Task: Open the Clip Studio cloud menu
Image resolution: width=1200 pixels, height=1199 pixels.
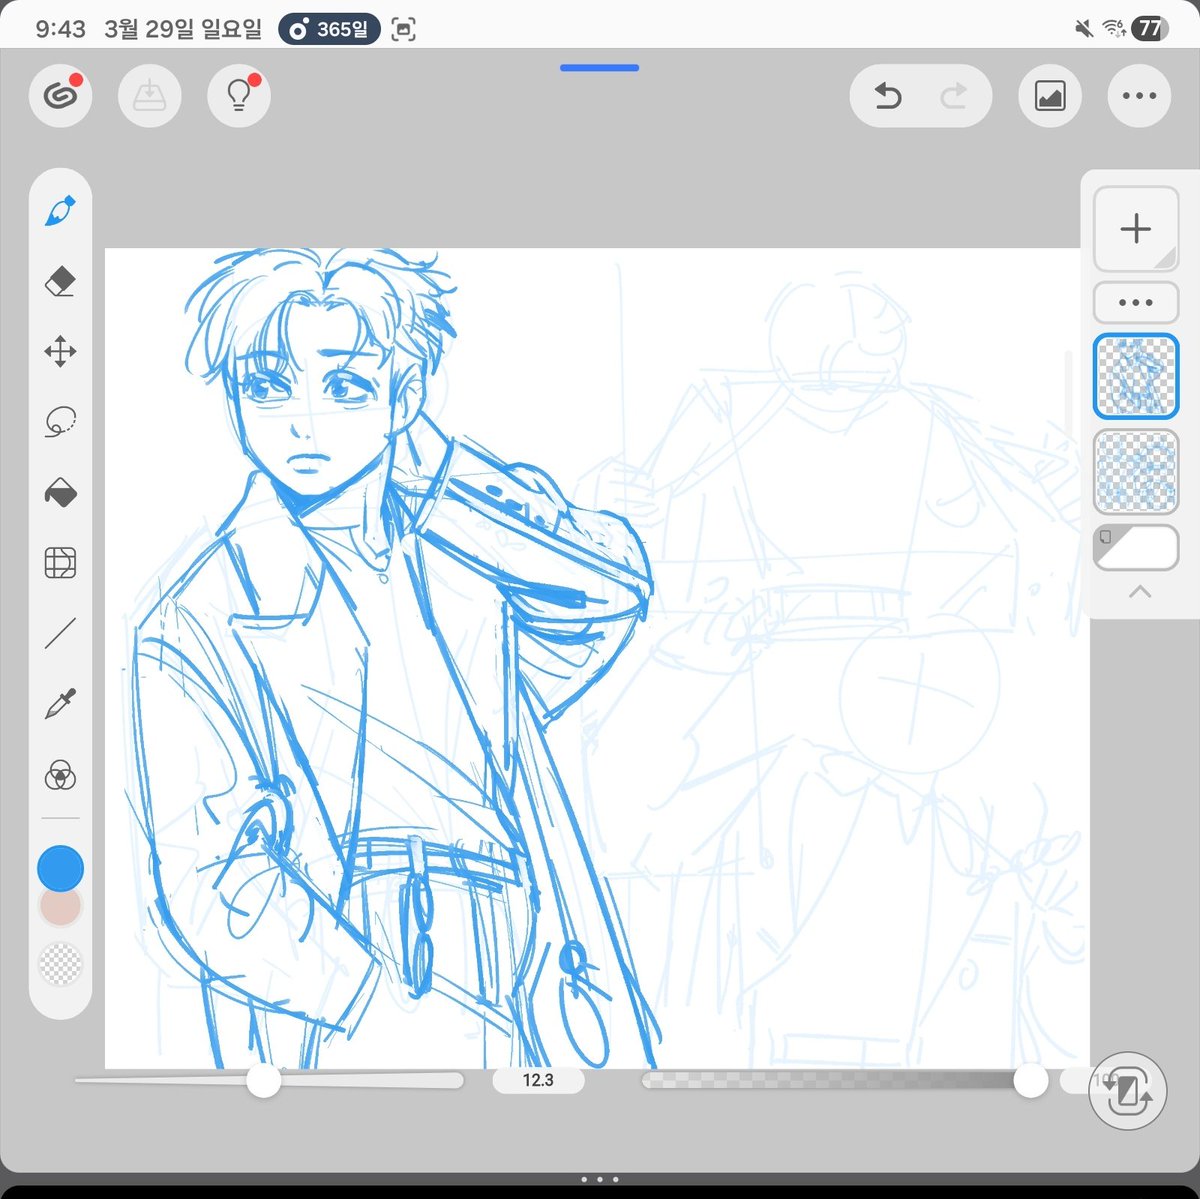Action: [61, 96]
